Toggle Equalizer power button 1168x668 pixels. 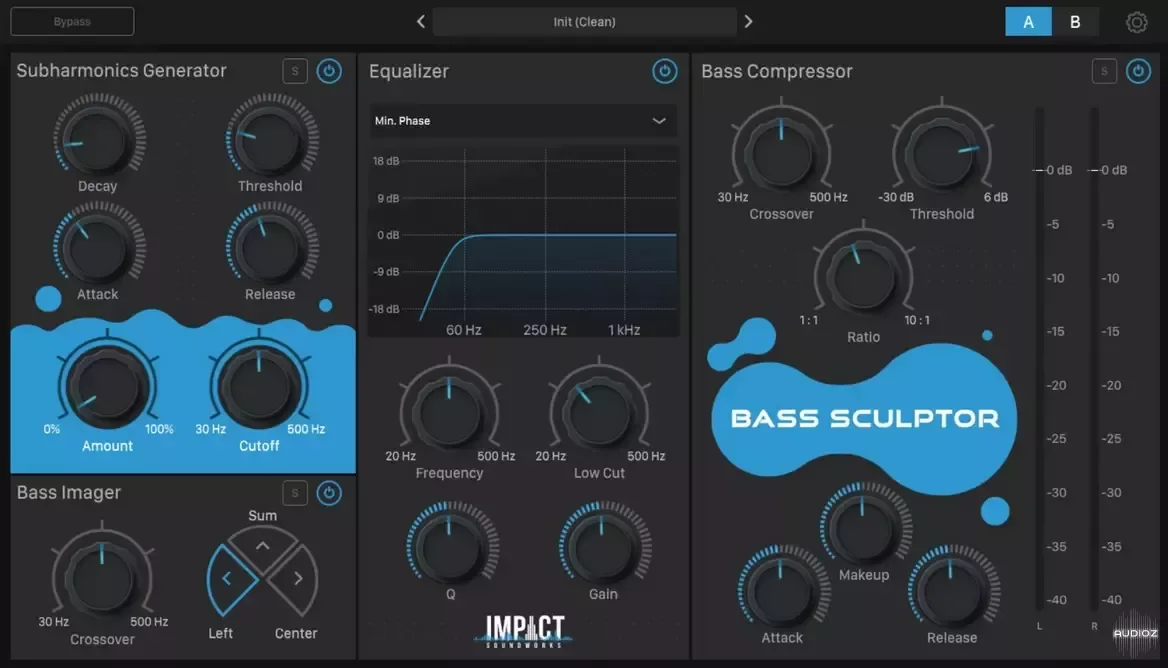tap(664, 71)
